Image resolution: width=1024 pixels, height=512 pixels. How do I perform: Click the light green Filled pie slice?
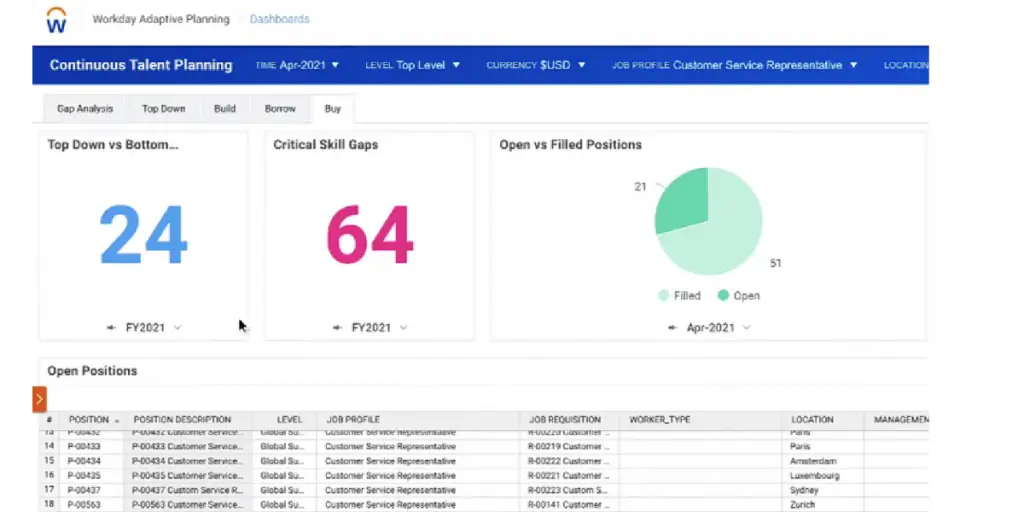pyautogui.click(x=722, y=235)
